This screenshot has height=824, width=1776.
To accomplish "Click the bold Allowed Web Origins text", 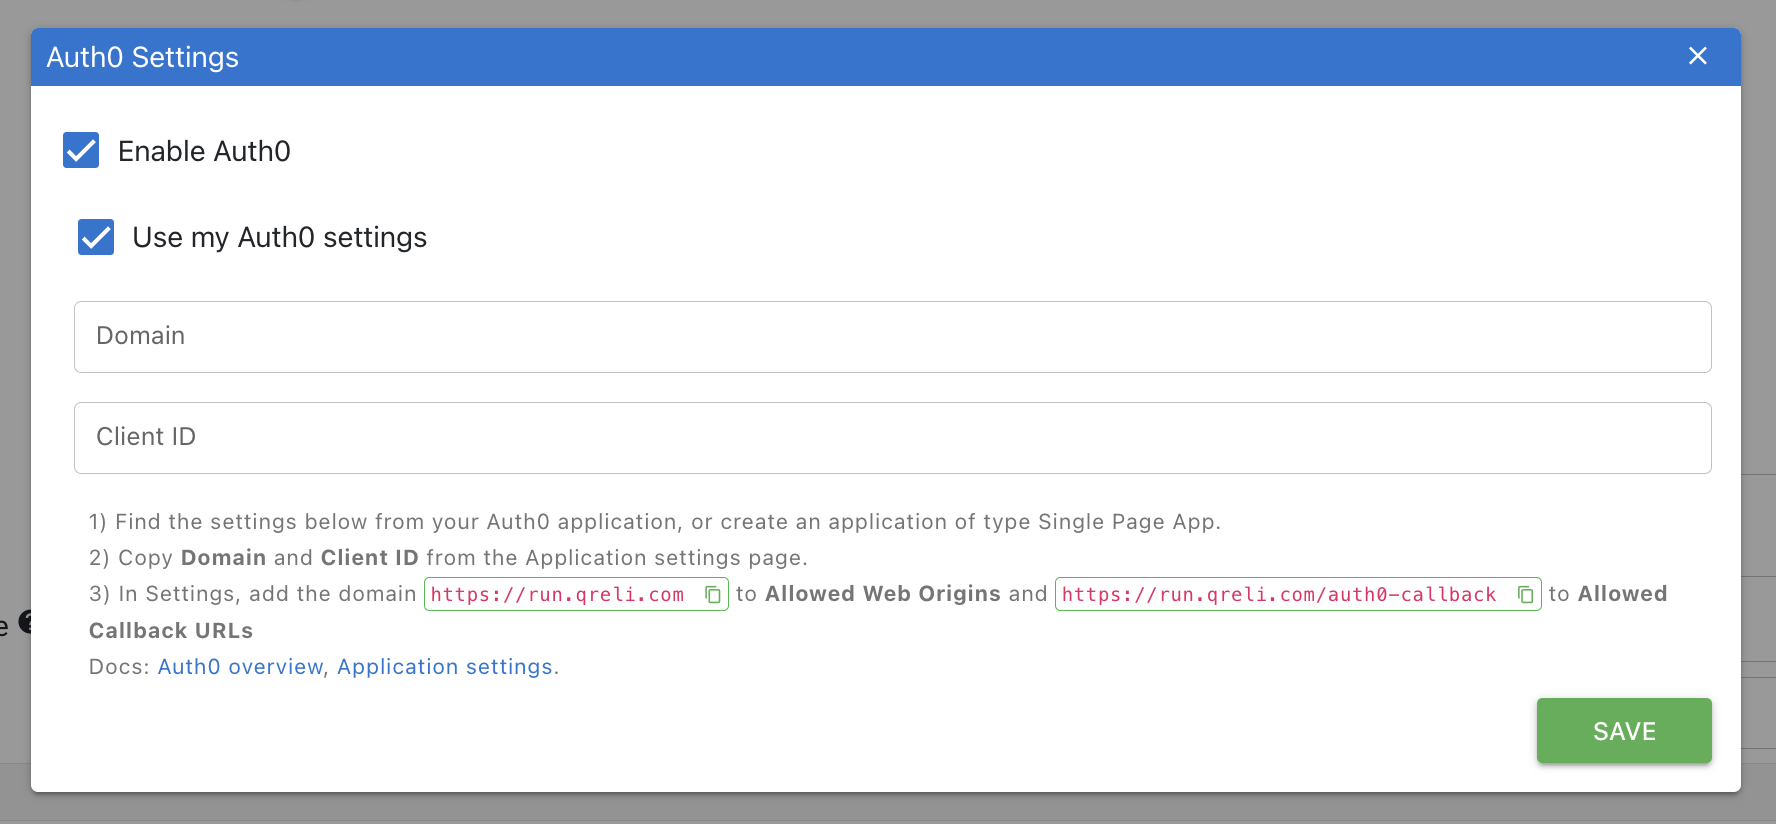I will (882, 594).
